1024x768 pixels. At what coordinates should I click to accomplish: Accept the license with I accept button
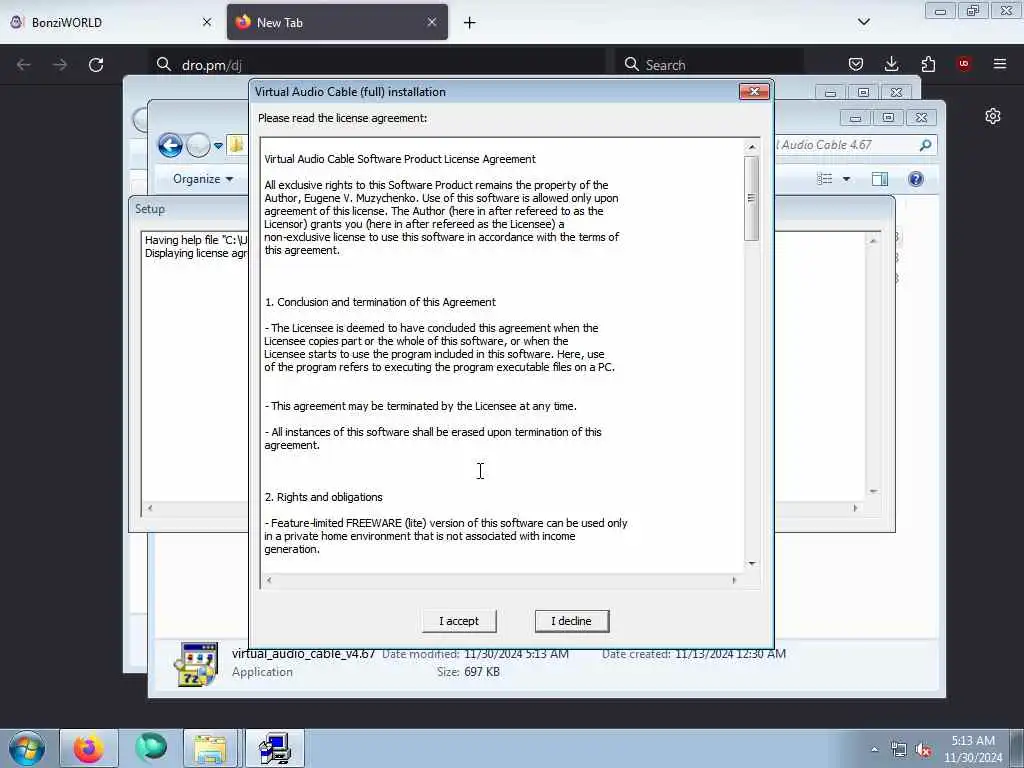[458, 621]
